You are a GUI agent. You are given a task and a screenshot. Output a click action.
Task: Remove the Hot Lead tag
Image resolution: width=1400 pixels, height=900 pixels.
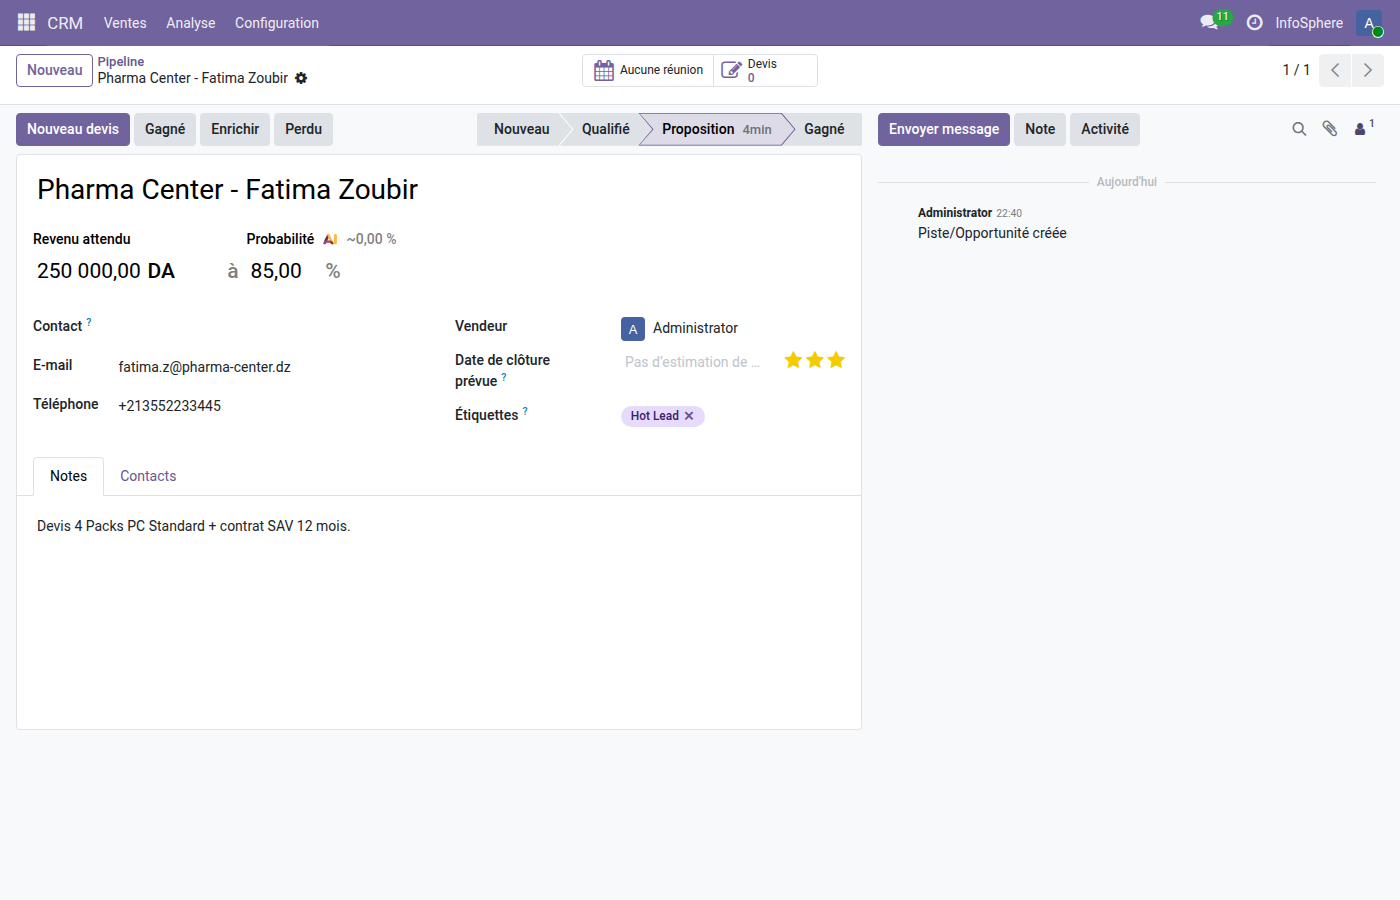click(689, 416)
